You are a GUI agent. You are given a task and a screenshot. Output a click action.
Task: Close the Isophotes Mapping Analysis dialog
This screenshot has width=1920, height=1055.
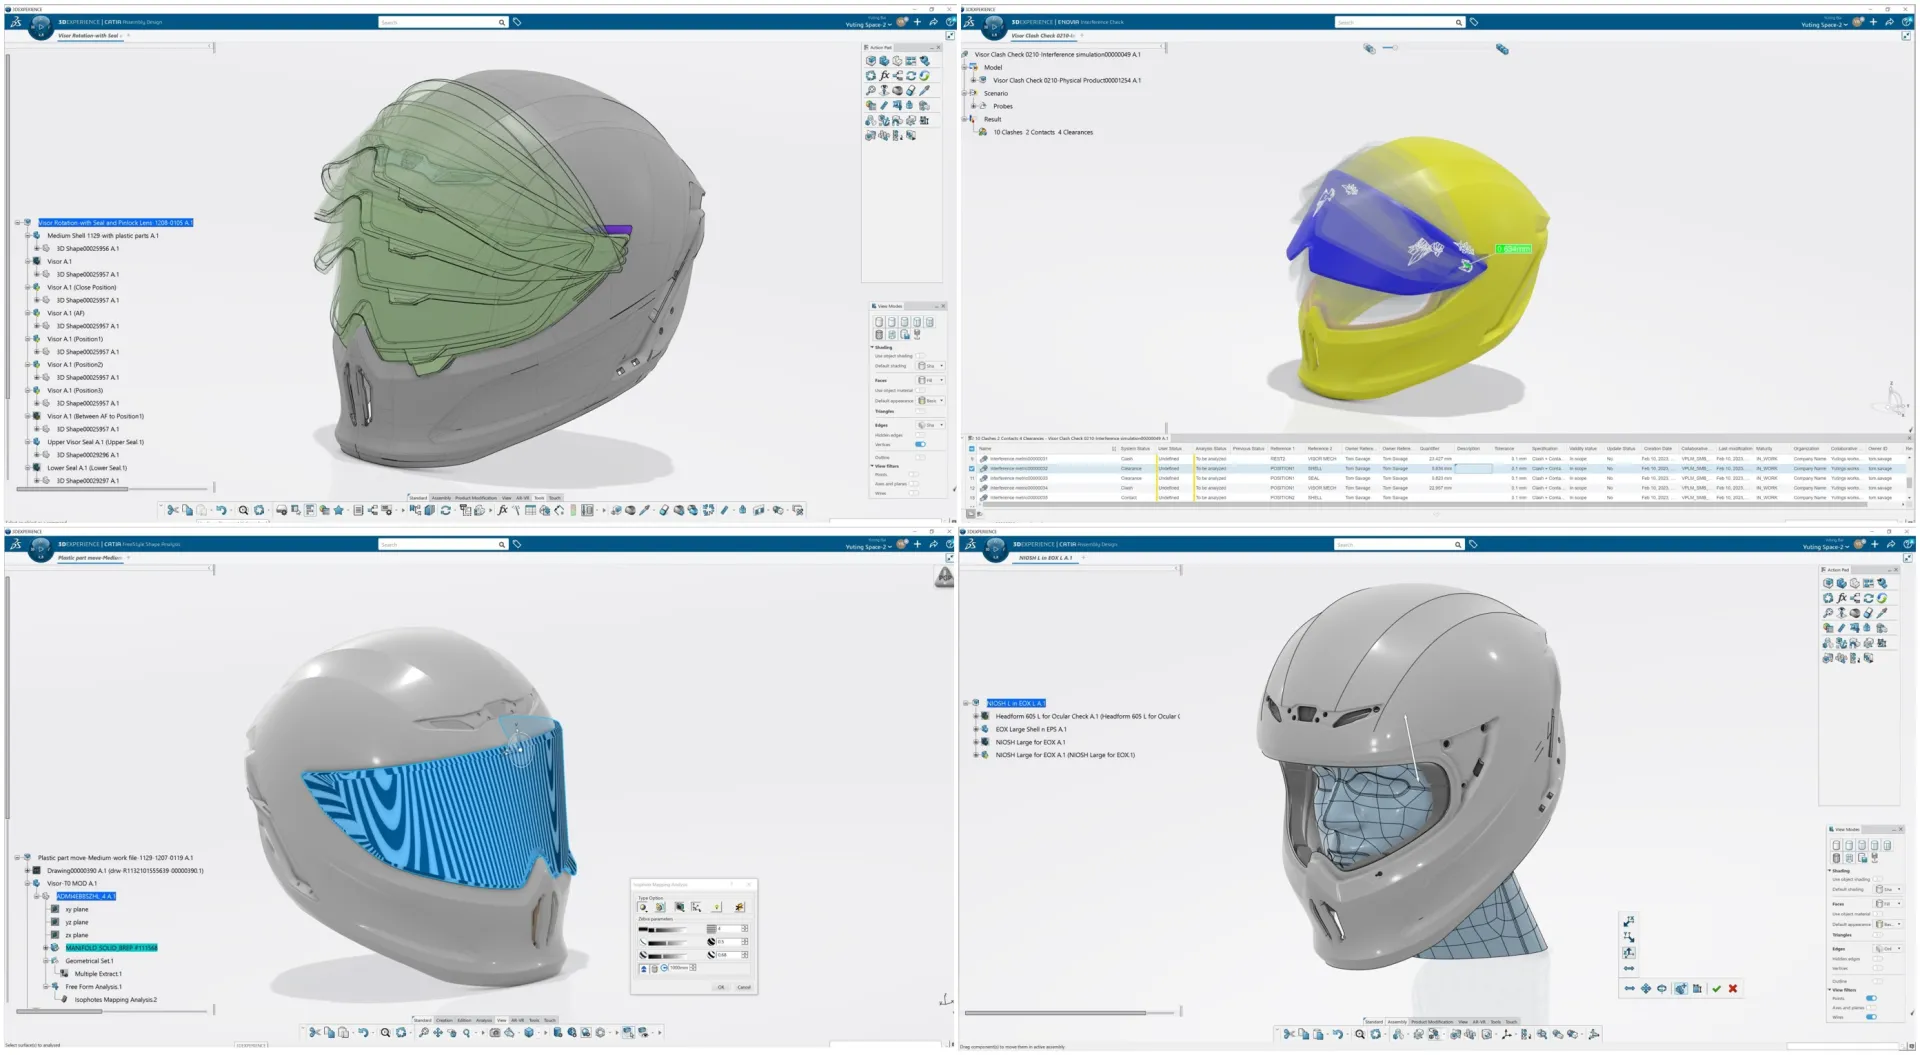pos(749,884)
